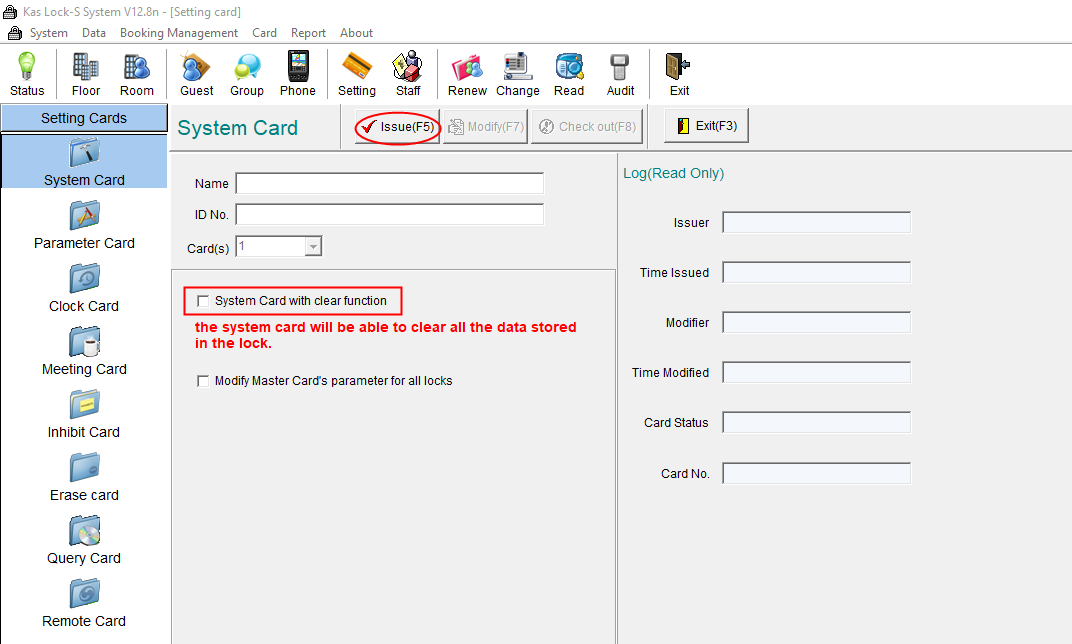Click the Read card toolbar icon

pyautogui.click(x=569, y=74)
